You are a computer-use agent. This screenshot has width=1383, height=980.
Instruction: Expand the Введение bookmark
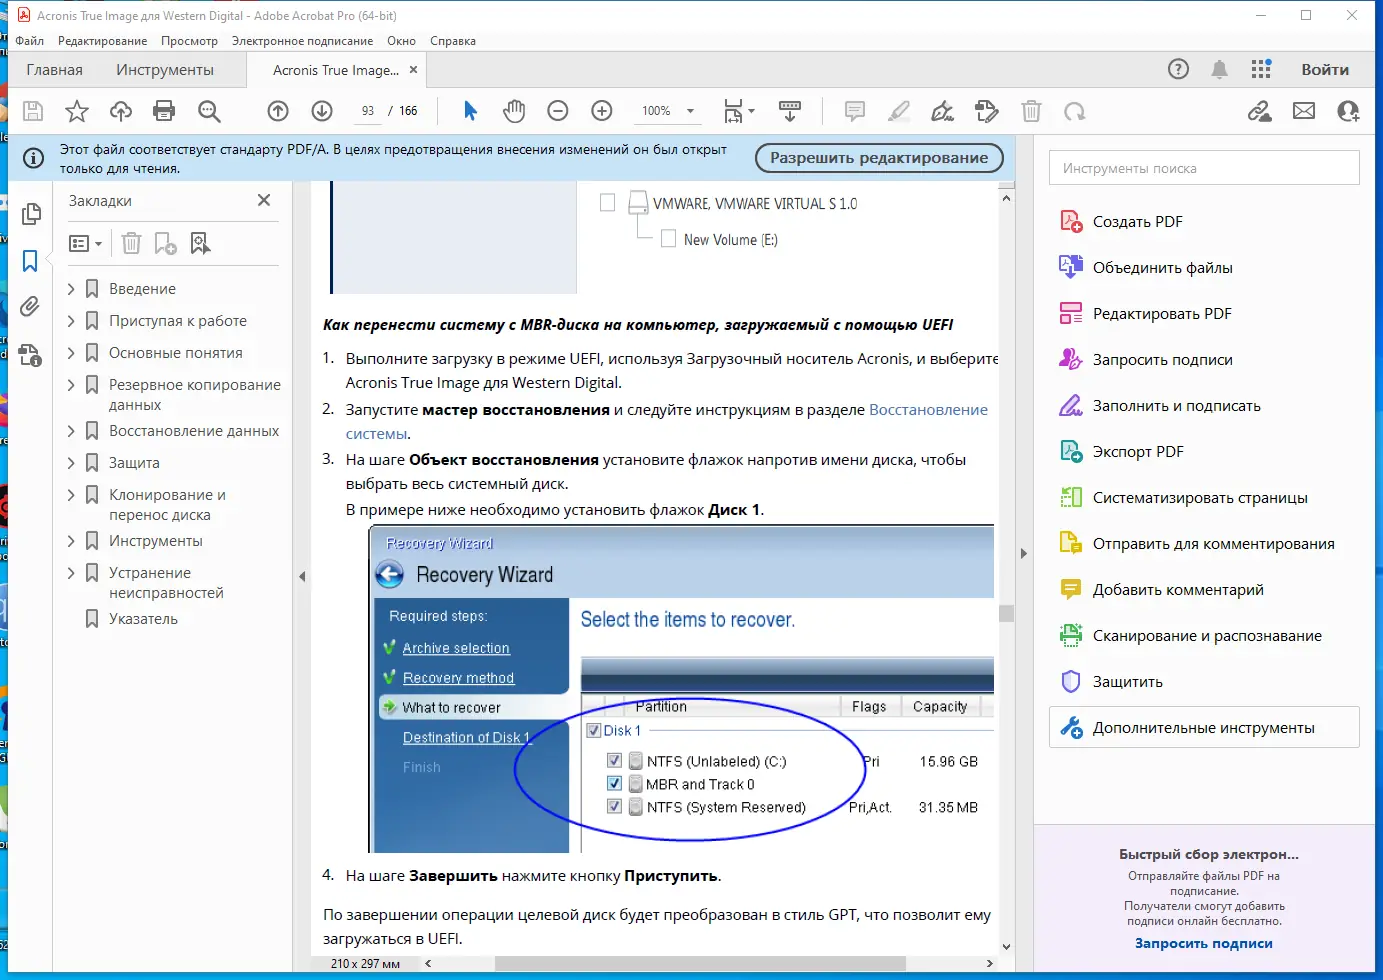pyautogui.click(x=69, y=288)
